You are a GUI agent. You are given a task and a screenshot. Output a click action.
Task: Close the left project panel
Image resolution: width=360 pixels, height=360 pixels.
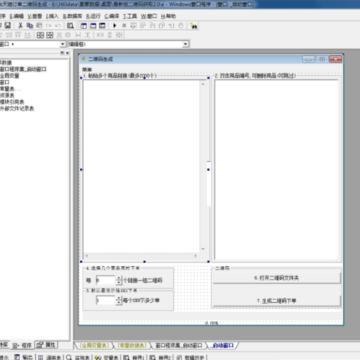coord(67,53)
